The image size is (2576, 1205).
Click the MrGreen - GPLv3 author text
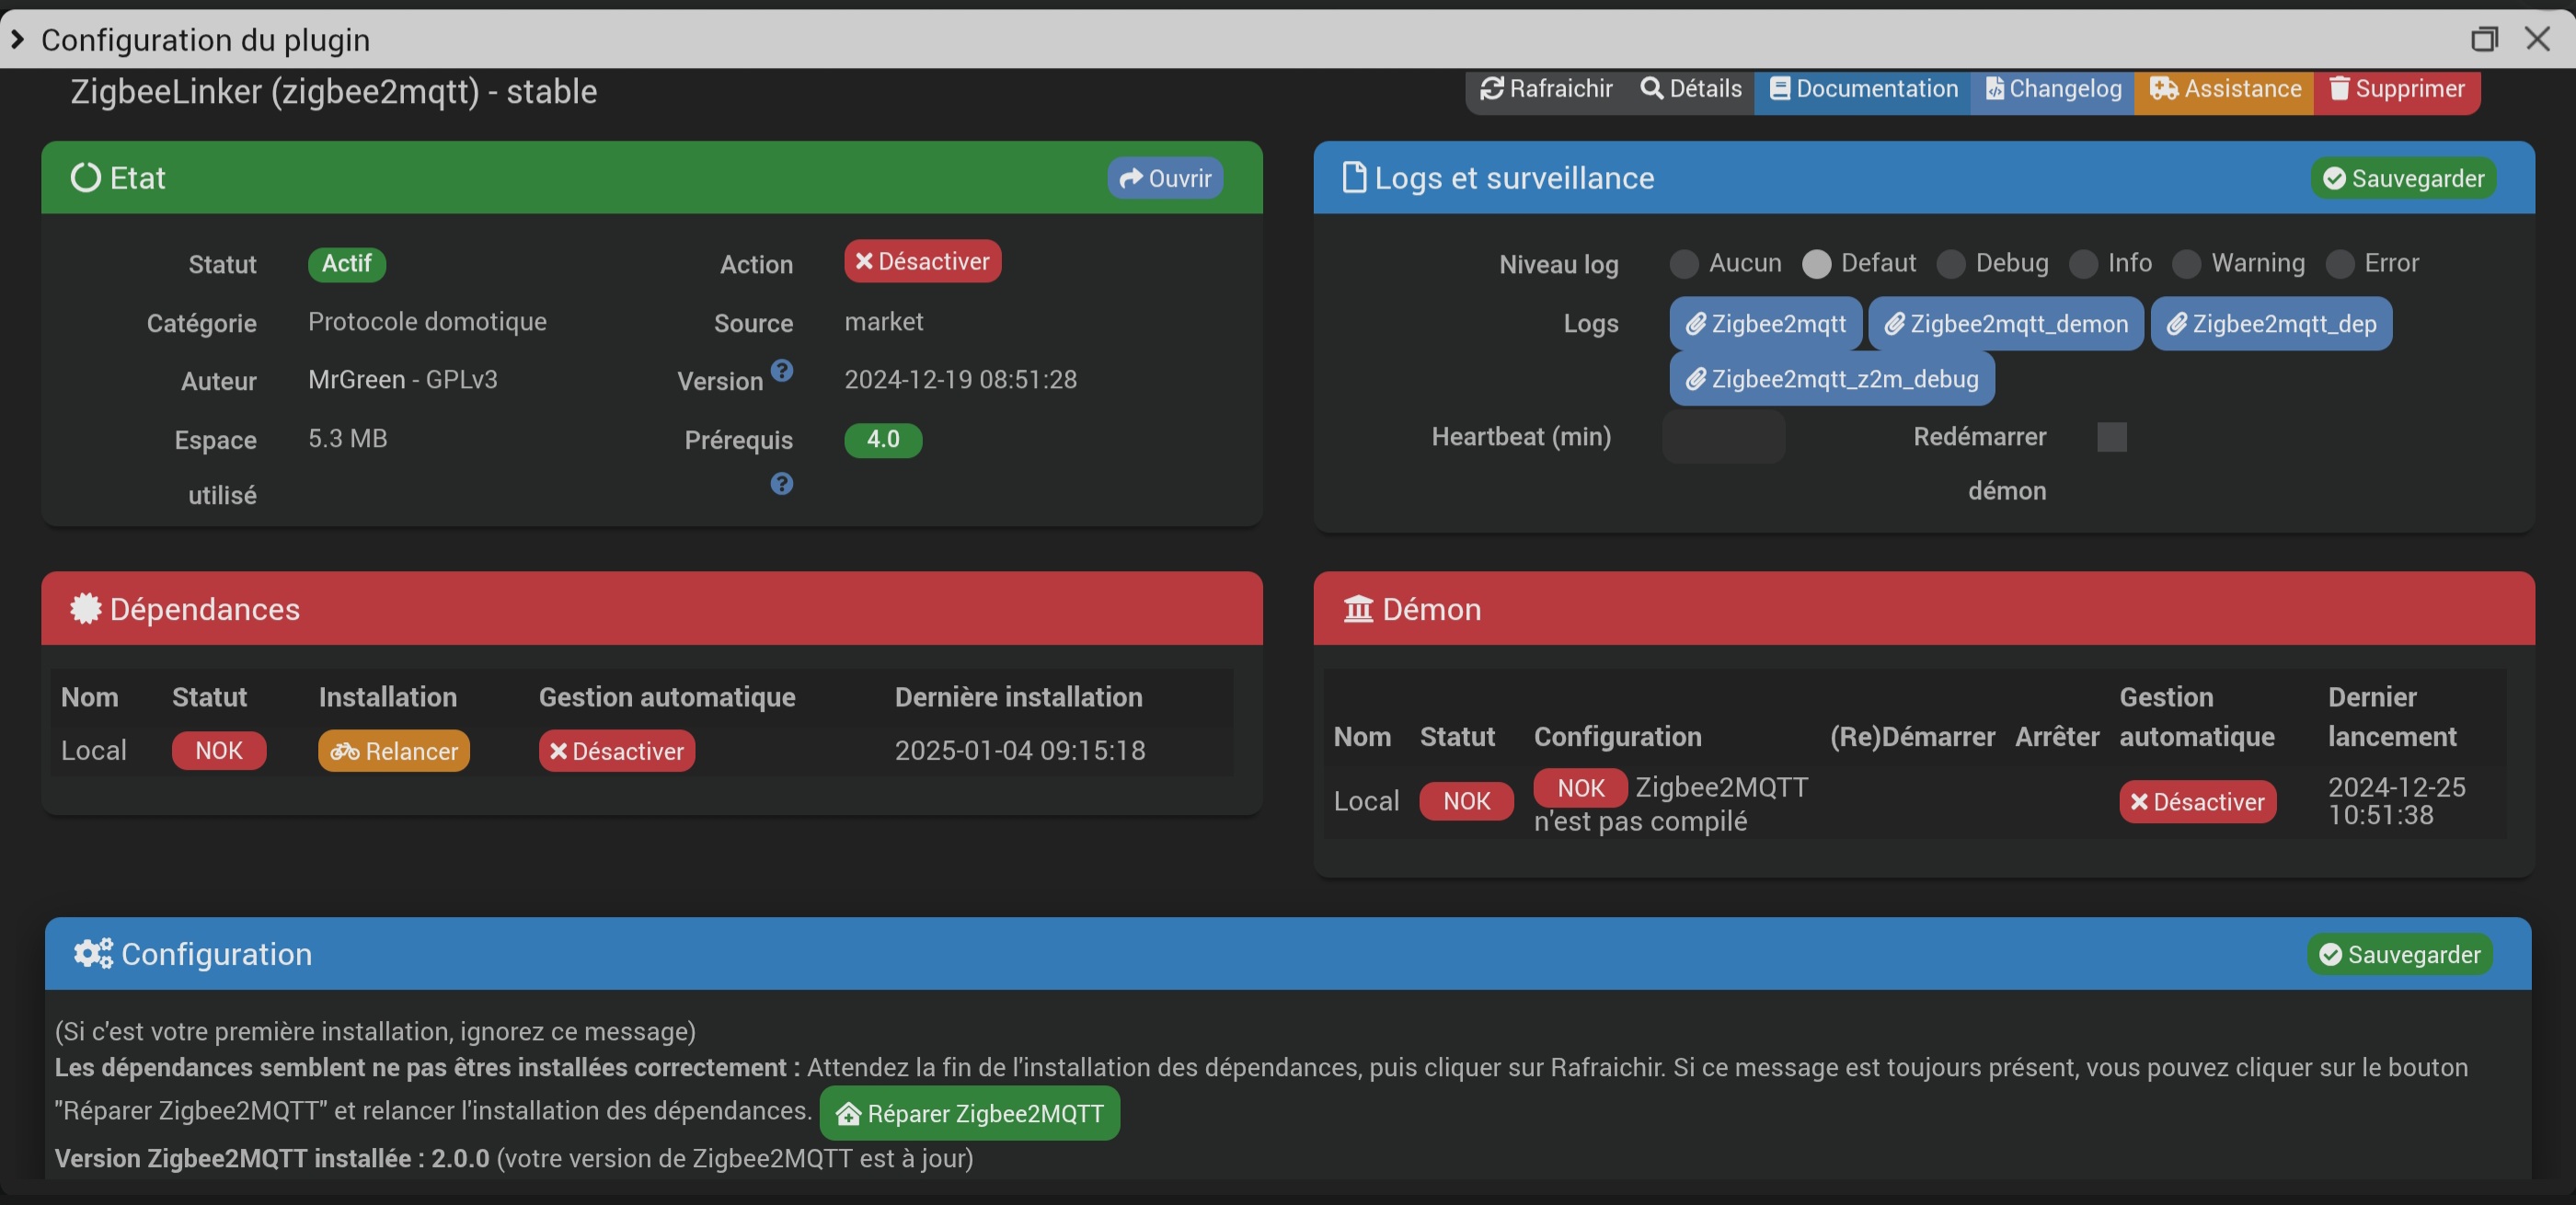(x=403, y=380)
